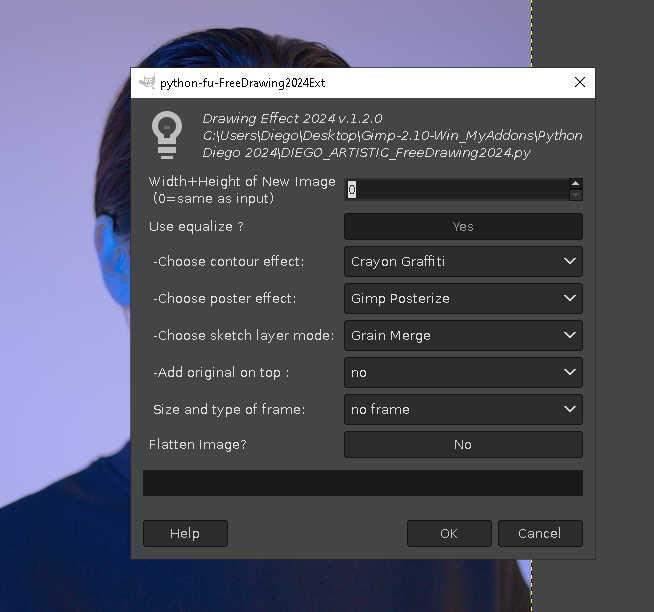Screen dimensions: 654x612
Task: Click the 'Use equalize ?' label
Action: click(x=196, y=227)
